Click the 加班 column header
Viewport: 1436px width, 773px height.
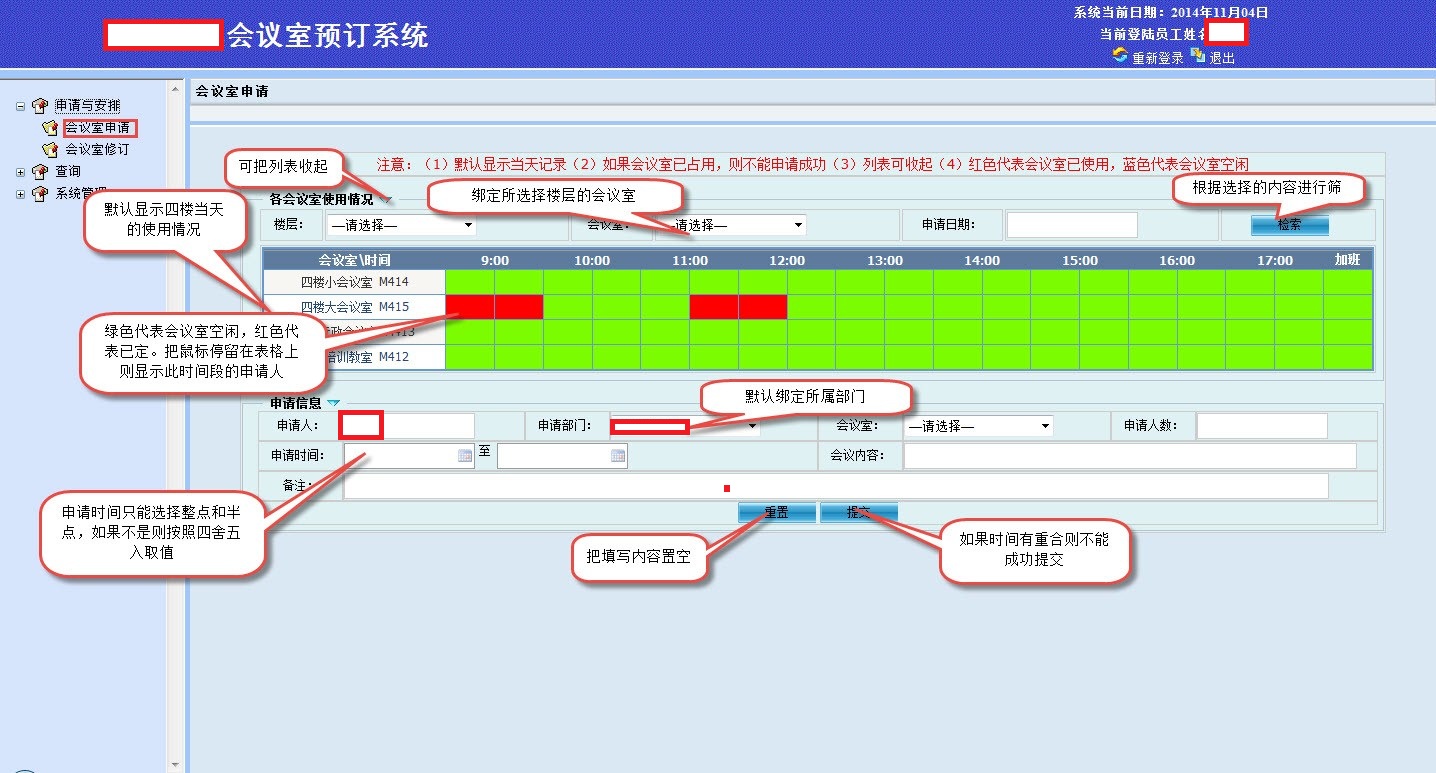click(x=1348, y=260)
